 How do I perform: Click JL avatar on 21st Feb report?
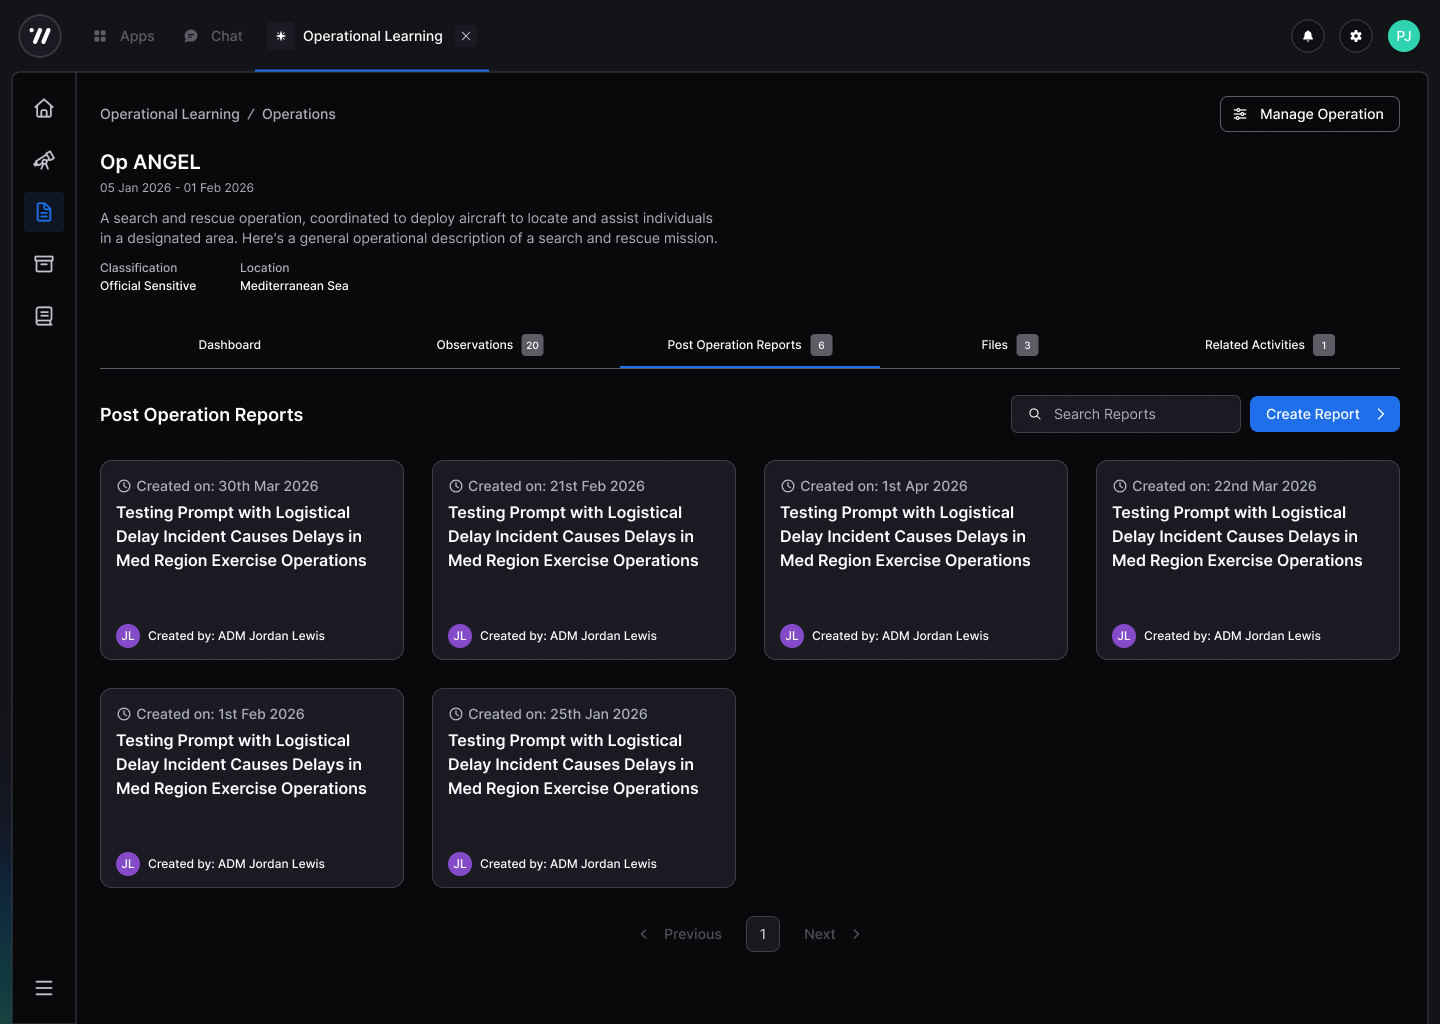pos(460,636)
